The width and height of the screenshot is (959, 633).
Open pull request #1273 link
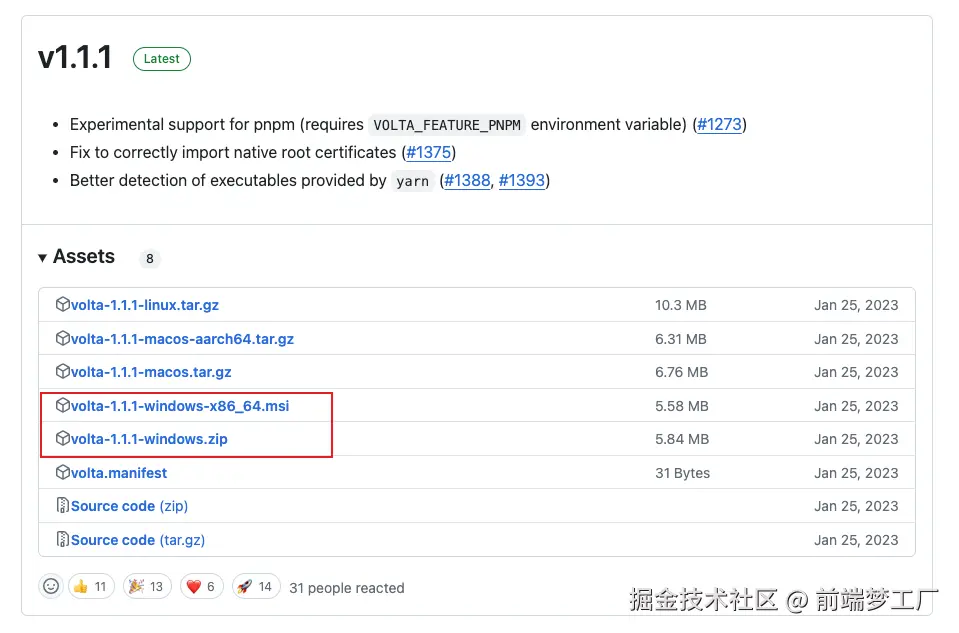click(x=719, y=124)
